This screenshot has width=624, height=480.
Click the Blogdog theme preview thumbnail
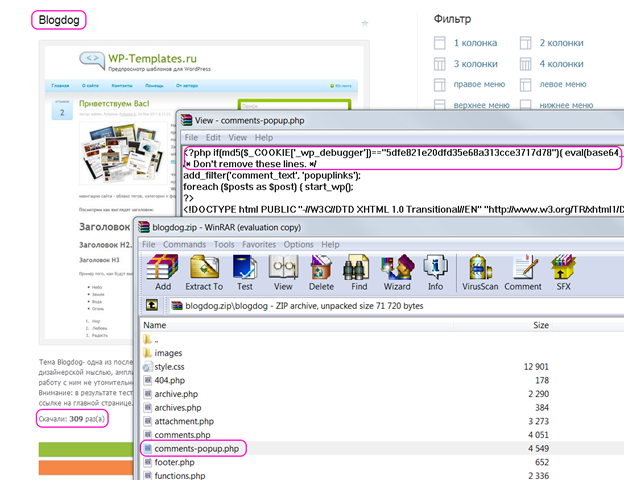click(x=204, y=192)
